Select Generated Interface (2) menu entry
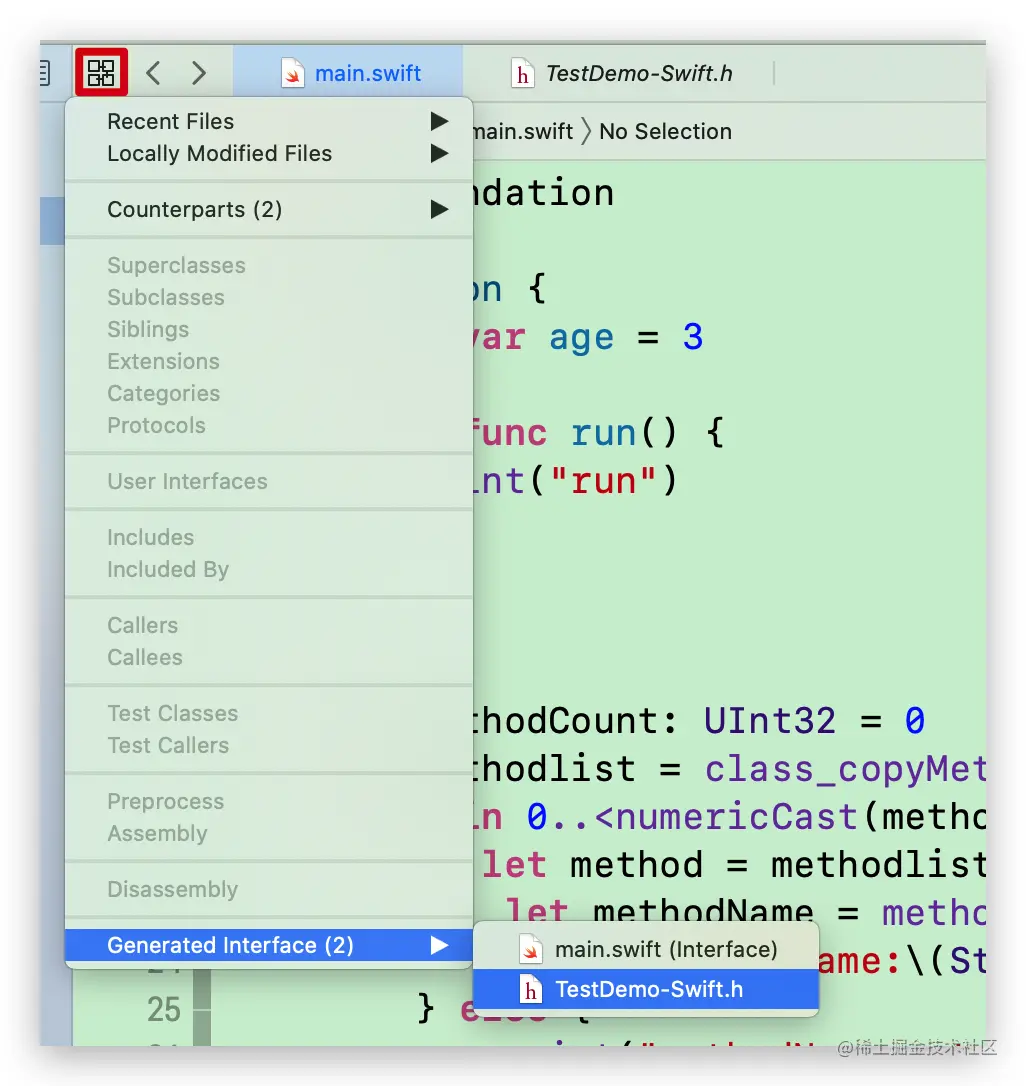Image resolution: width=1026 pixels, height=1086 pixels. tap(269, 945)
